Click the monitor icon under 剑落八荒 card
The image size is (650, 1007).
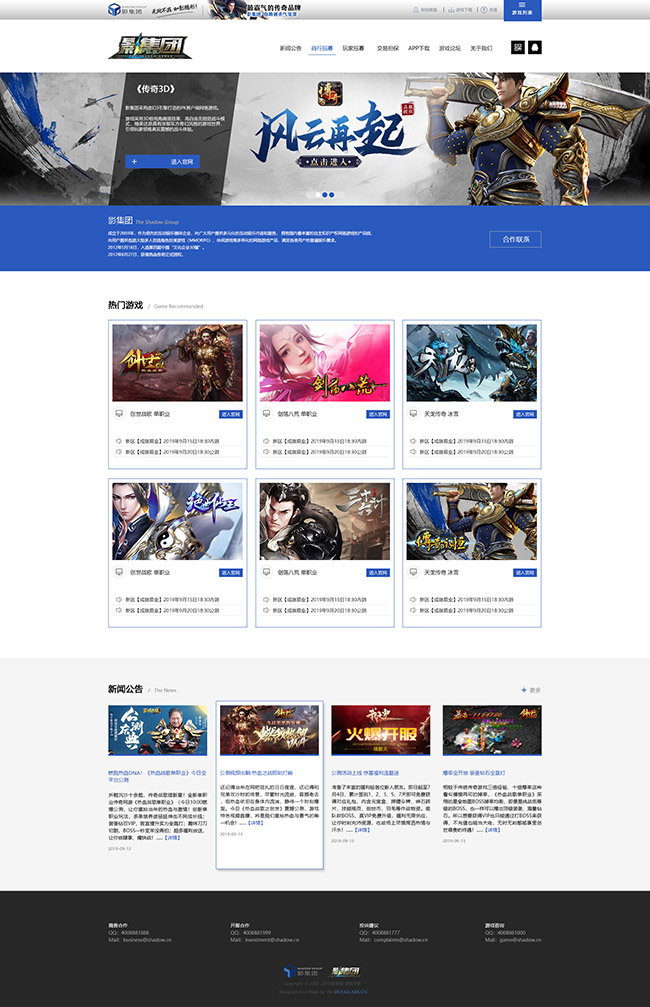266,413
